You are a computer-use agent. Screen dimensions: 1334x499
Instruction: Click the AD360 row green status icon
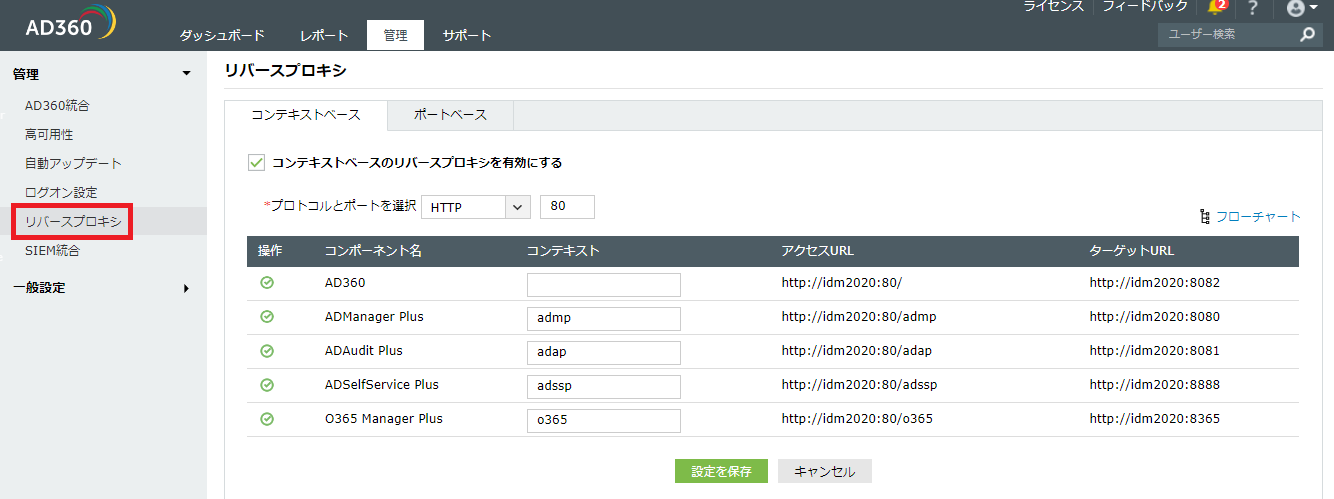[267, 283]
